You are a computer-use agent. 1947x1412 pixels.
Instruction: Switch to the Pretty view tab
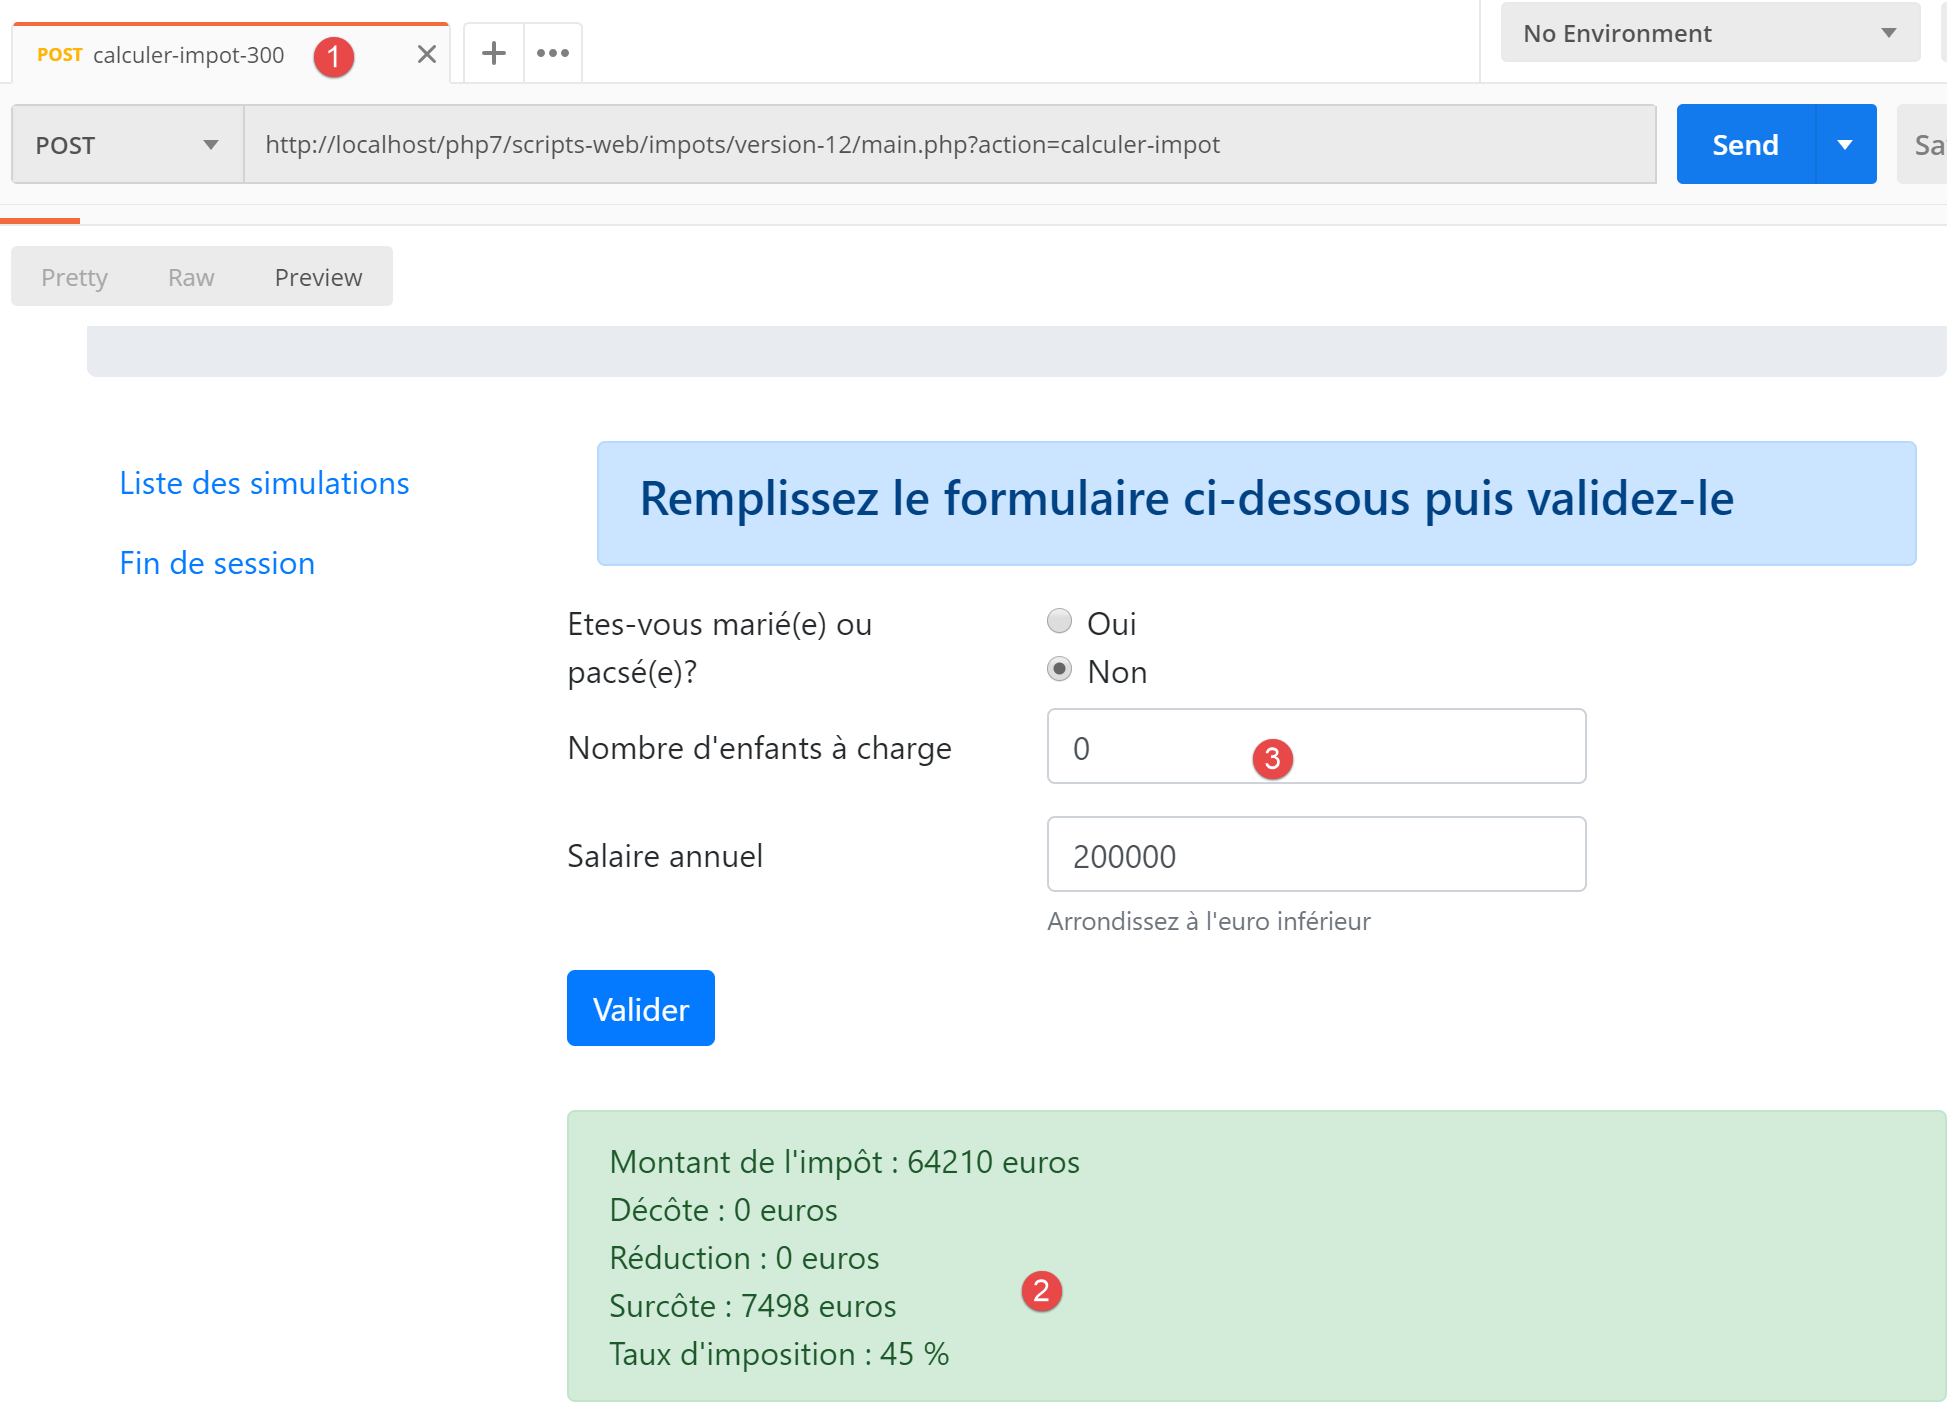coord(74,277)
